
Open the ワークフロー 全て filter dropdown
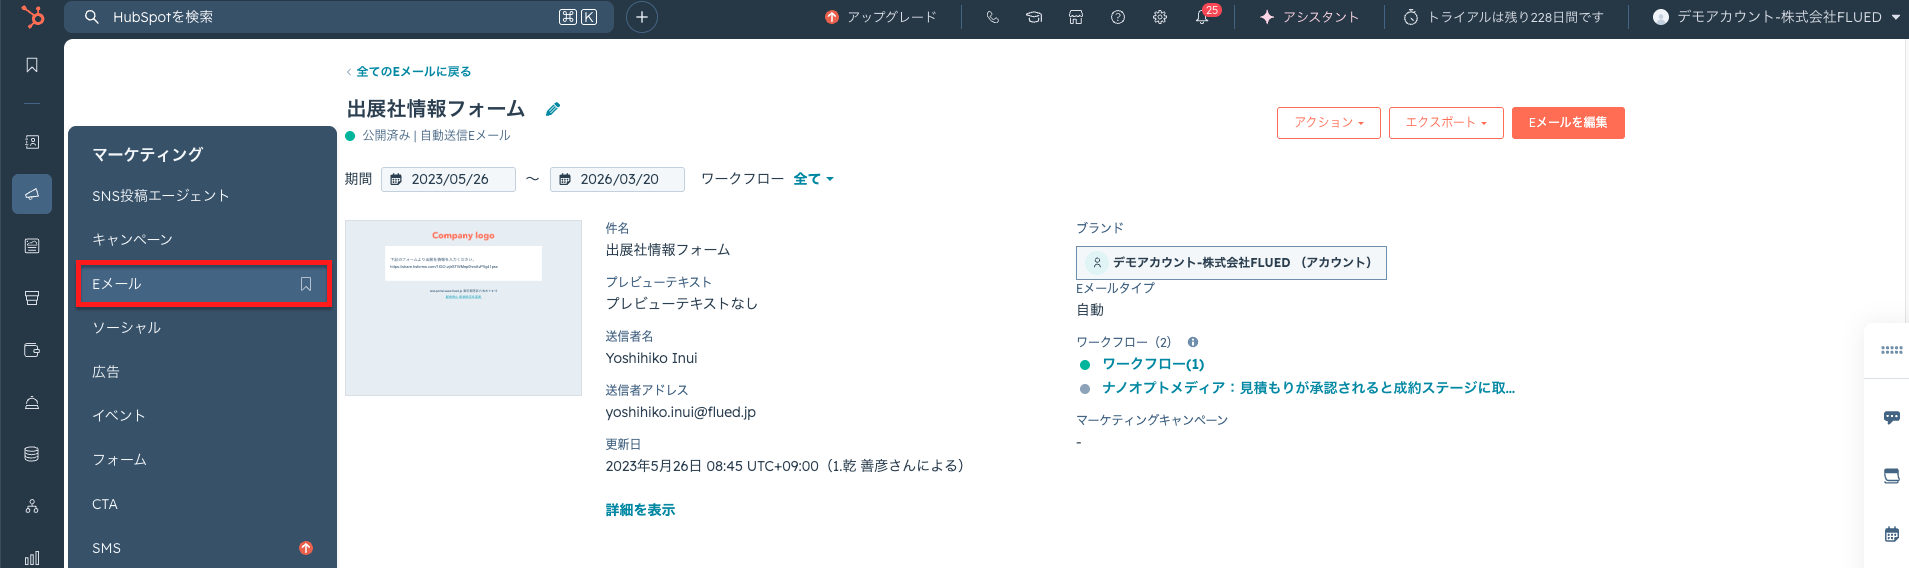(x=813, y=179)
